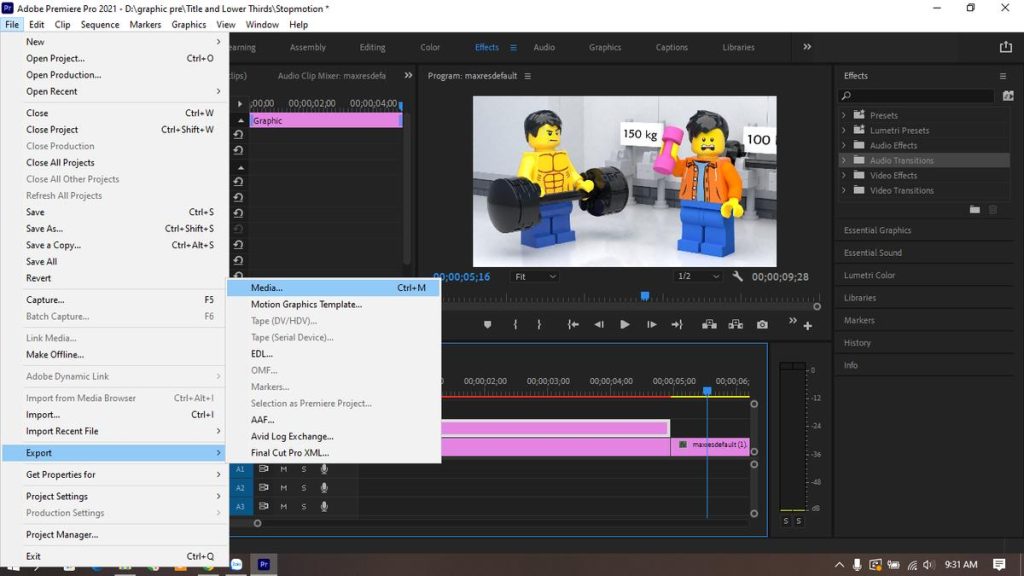The height and width of the screenshot is (576, 1024).
Task: Click the Mark In icon
Action: [x=515, y=324]
